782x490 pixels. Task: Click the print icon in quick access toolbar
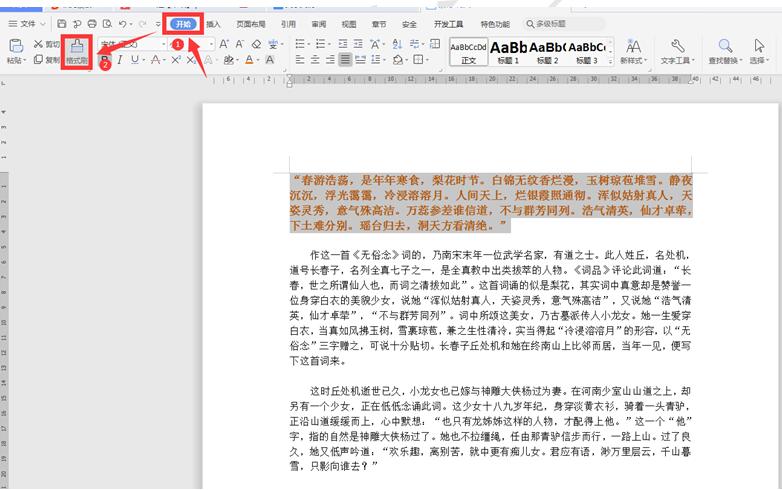tap(92, 23)
